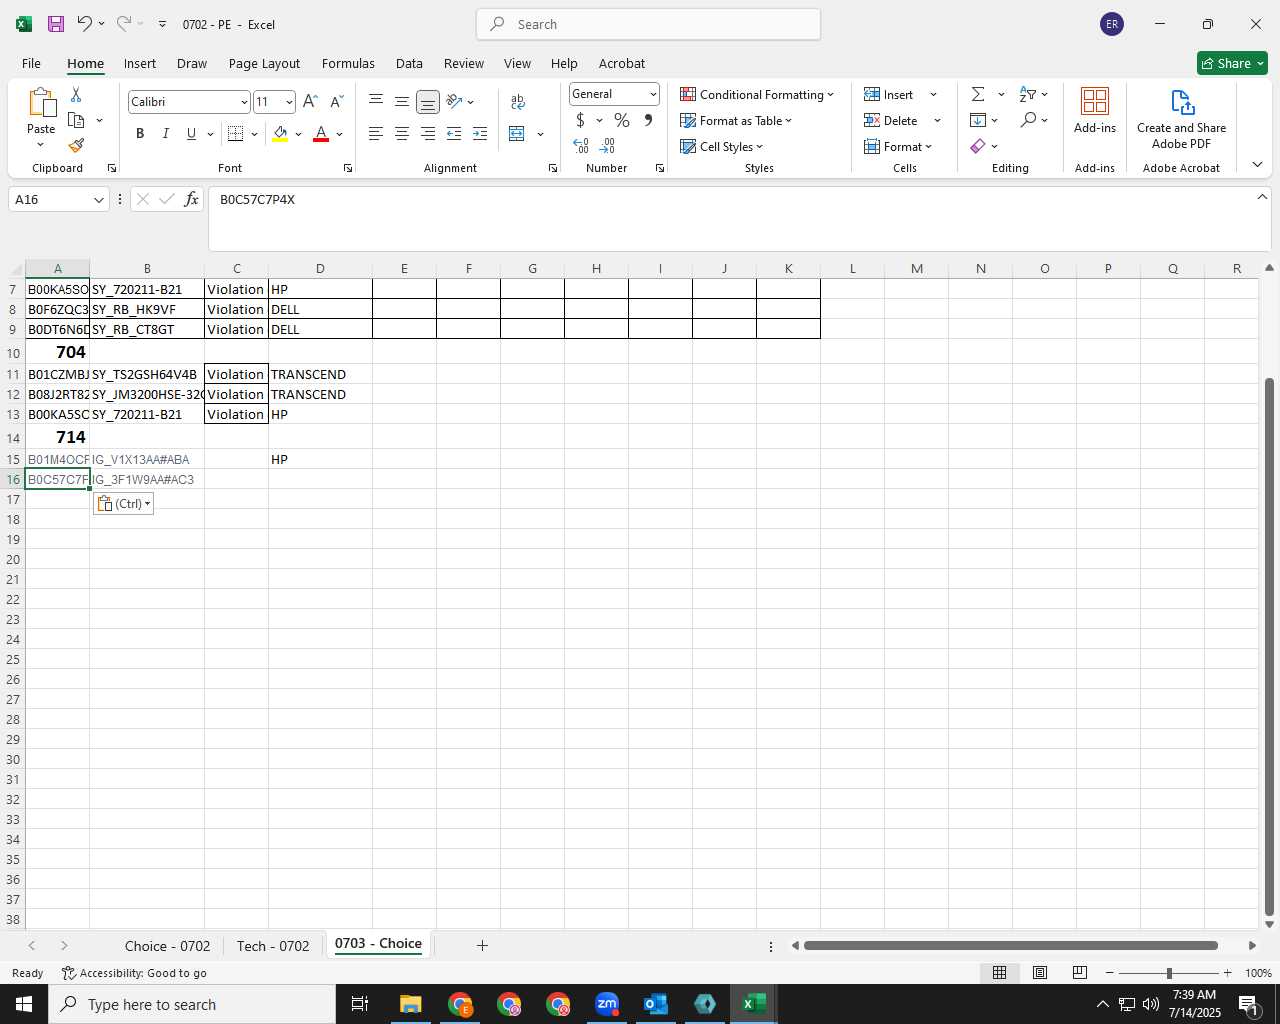1280x1024 pixels.
Task: Click the Copy icon in Clipboard group
Action: [x=76, y=120]
